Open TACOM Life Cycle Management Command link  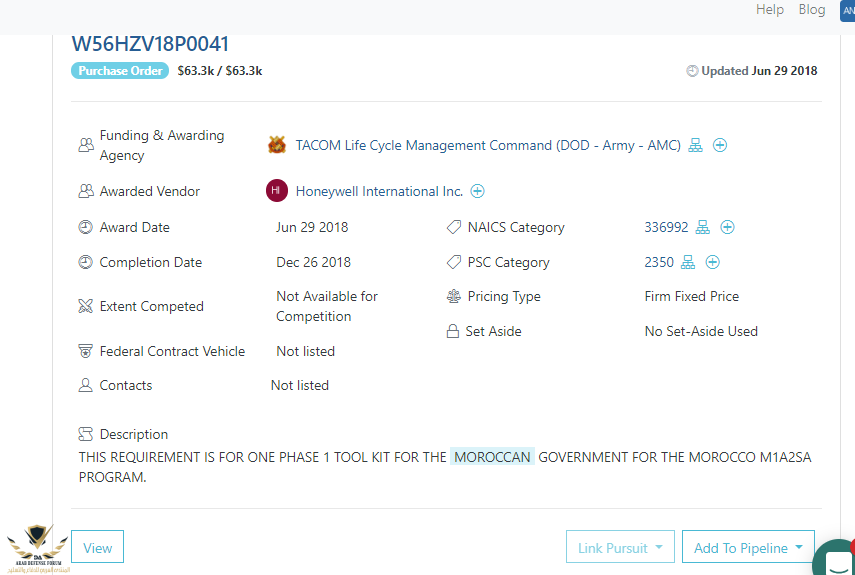pos(488,145)
